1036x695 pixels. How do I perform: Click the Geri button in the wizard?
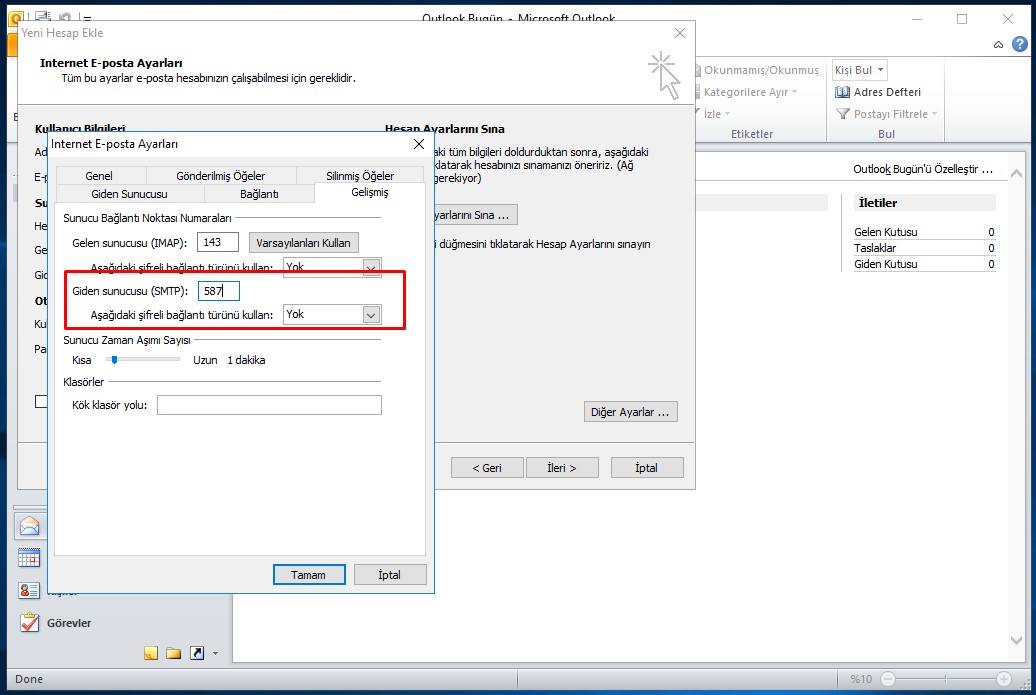coord(487,468)
